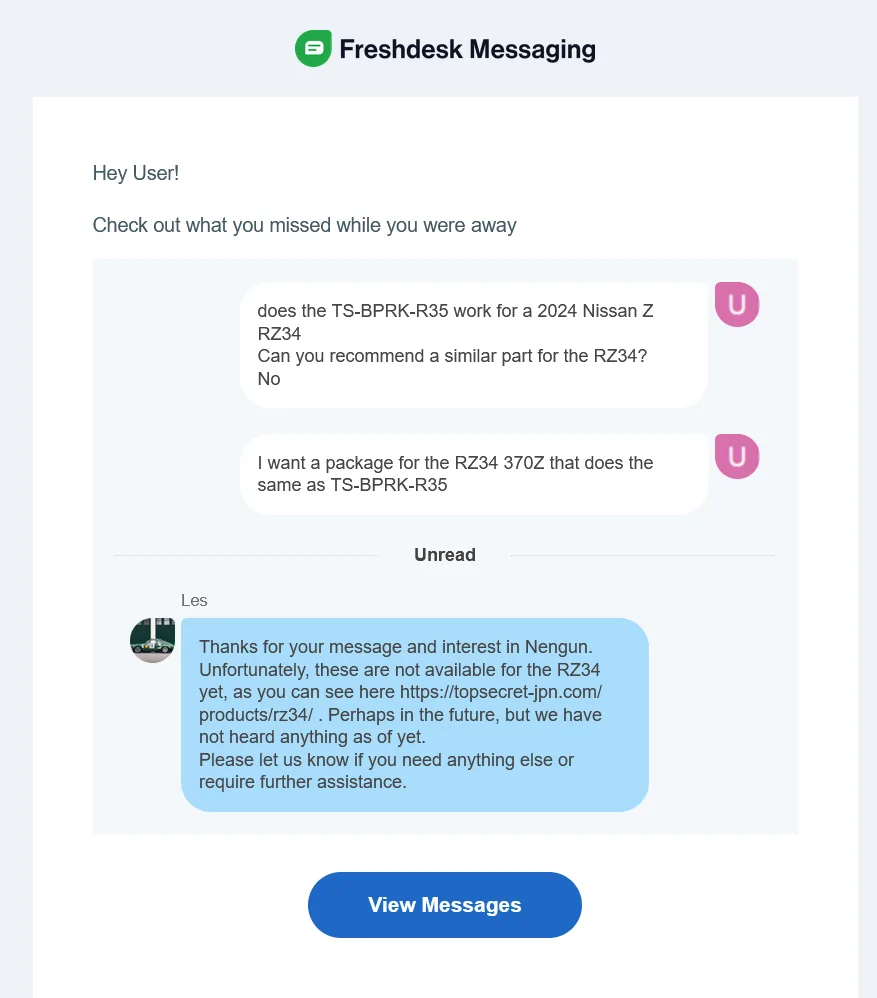Click 'not heard anything as of yet' line

312,737
